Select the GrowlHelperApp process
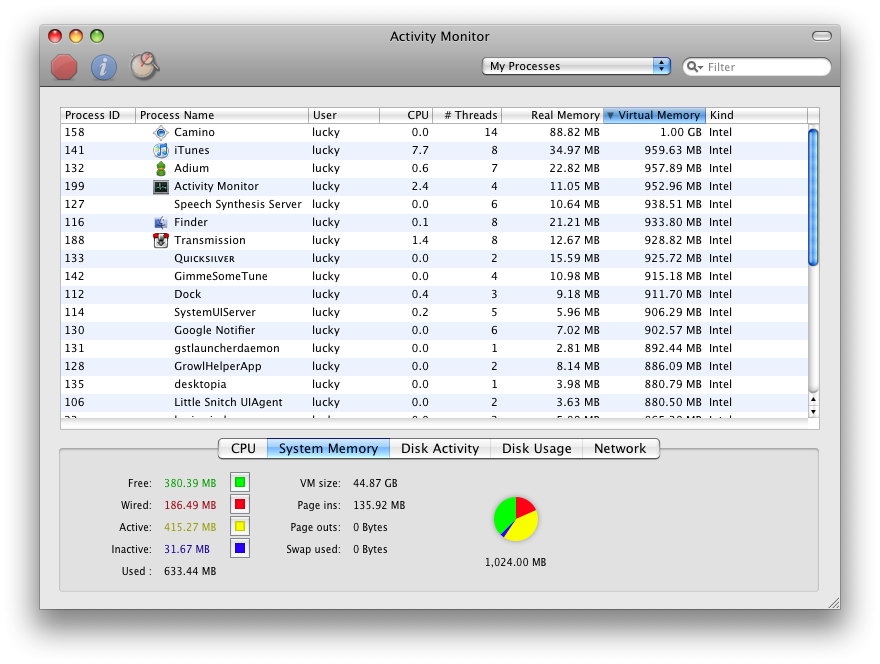The width and height of the screenshot is (880, 664). pos(434,366)
